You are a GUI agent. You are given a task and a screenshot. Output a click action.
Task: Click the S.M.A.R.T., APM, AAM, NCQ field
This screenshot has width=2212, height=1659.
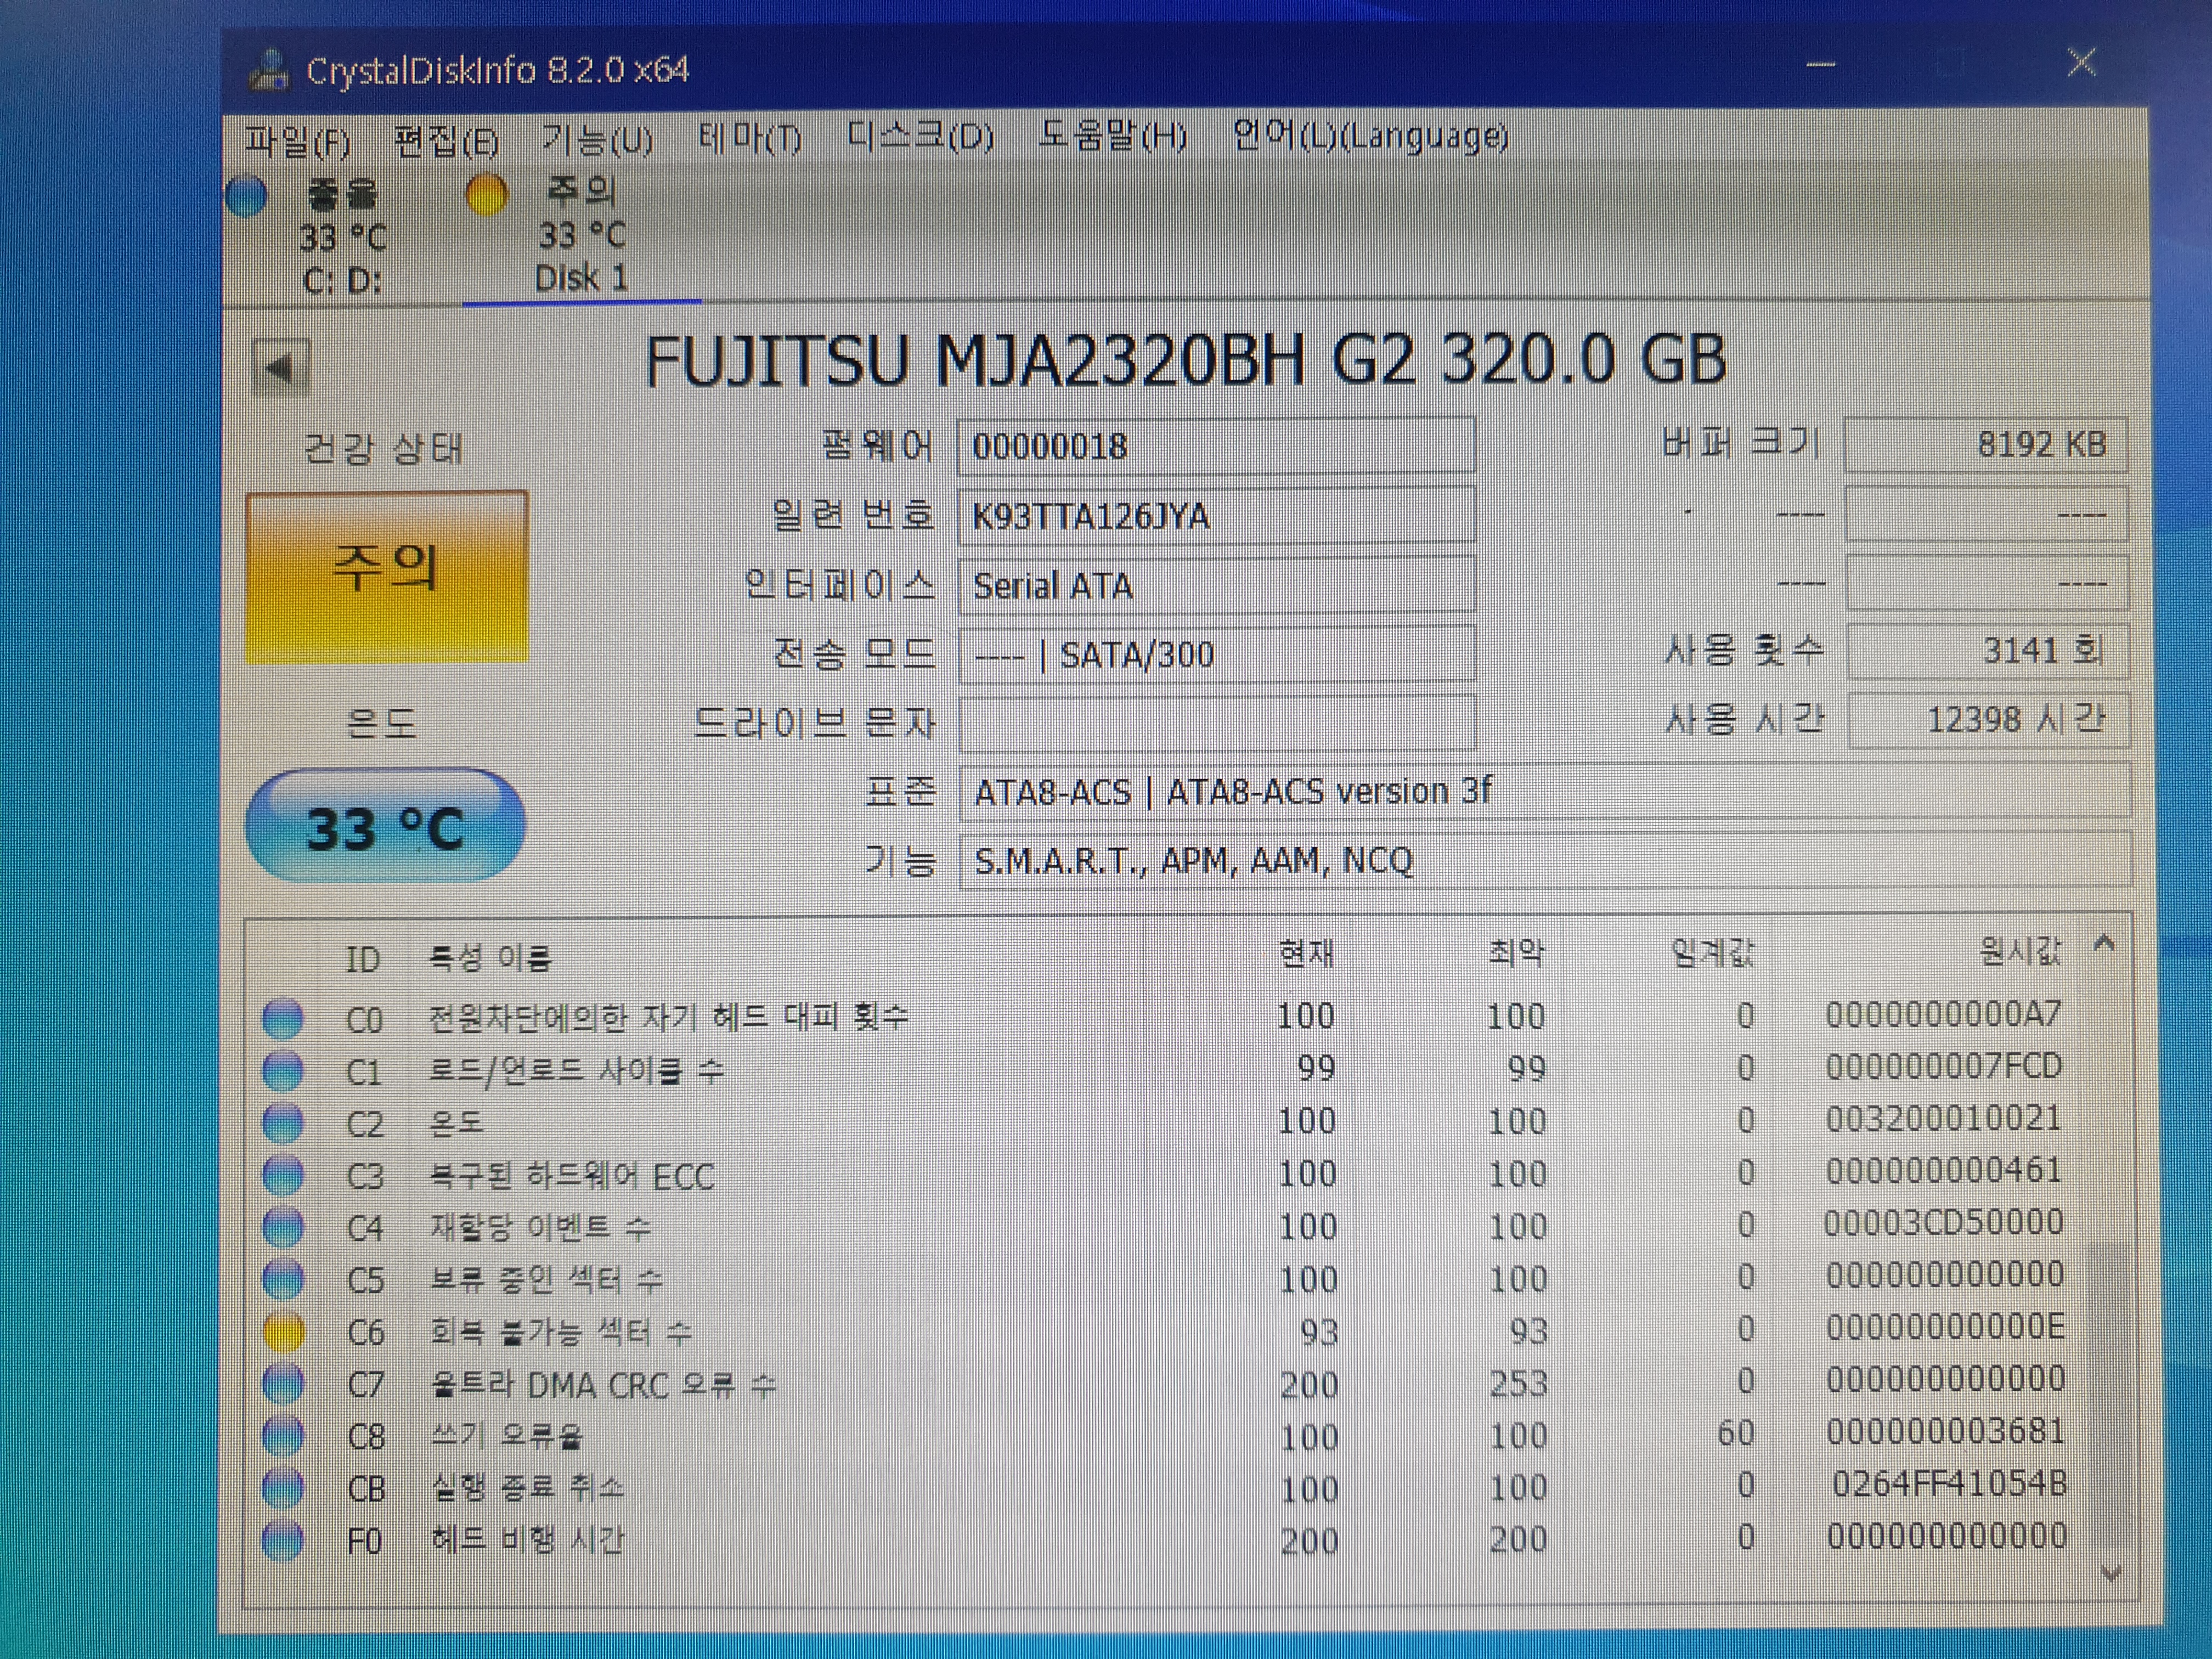[1544, 860]
